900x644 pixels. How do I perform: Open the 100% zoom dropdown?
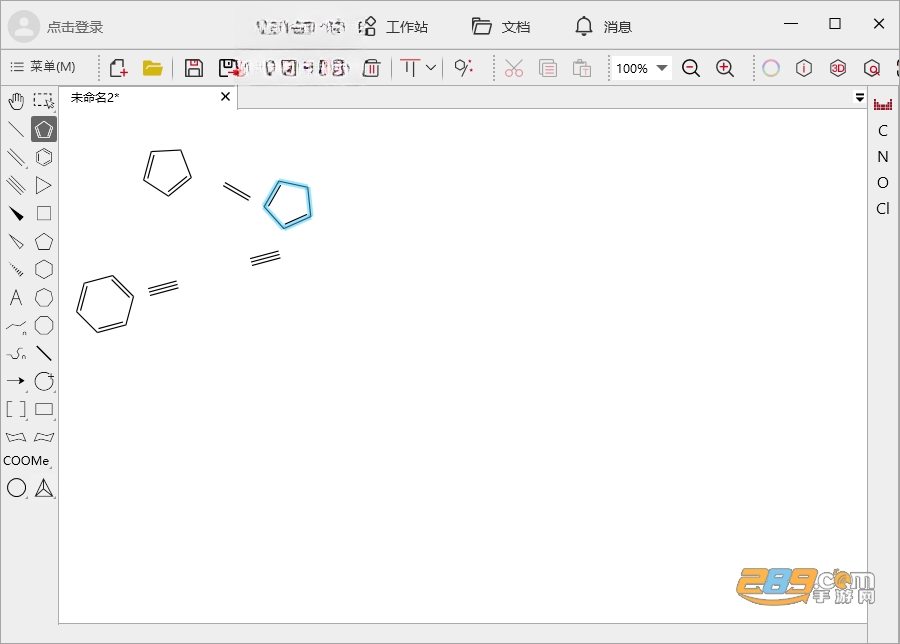[x=641, y=68]
